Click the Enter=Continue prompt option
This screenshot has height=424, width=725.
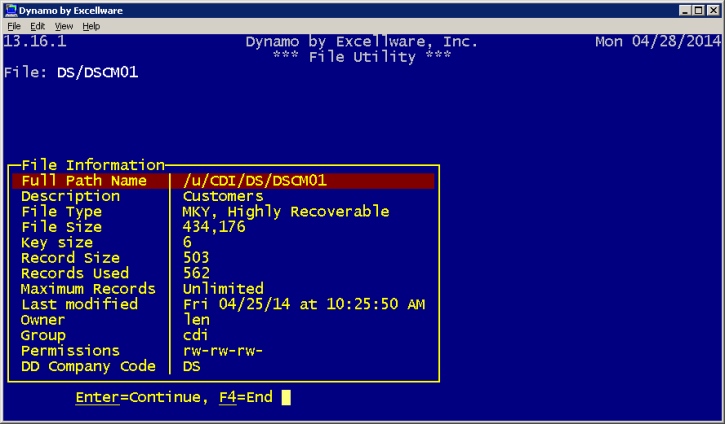(138, 397)
